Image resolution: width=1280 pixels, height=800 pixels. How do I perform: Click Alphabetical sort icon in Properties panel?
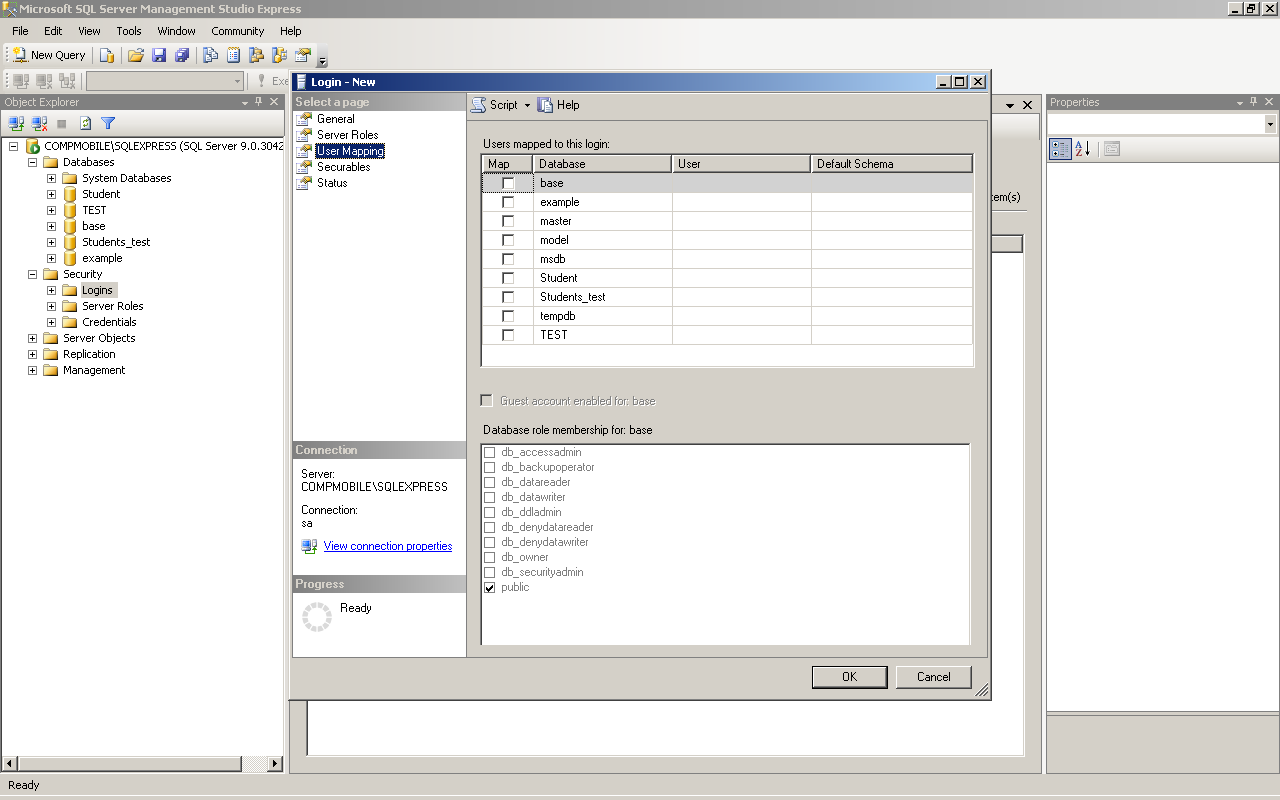[x=1083, y=149]
